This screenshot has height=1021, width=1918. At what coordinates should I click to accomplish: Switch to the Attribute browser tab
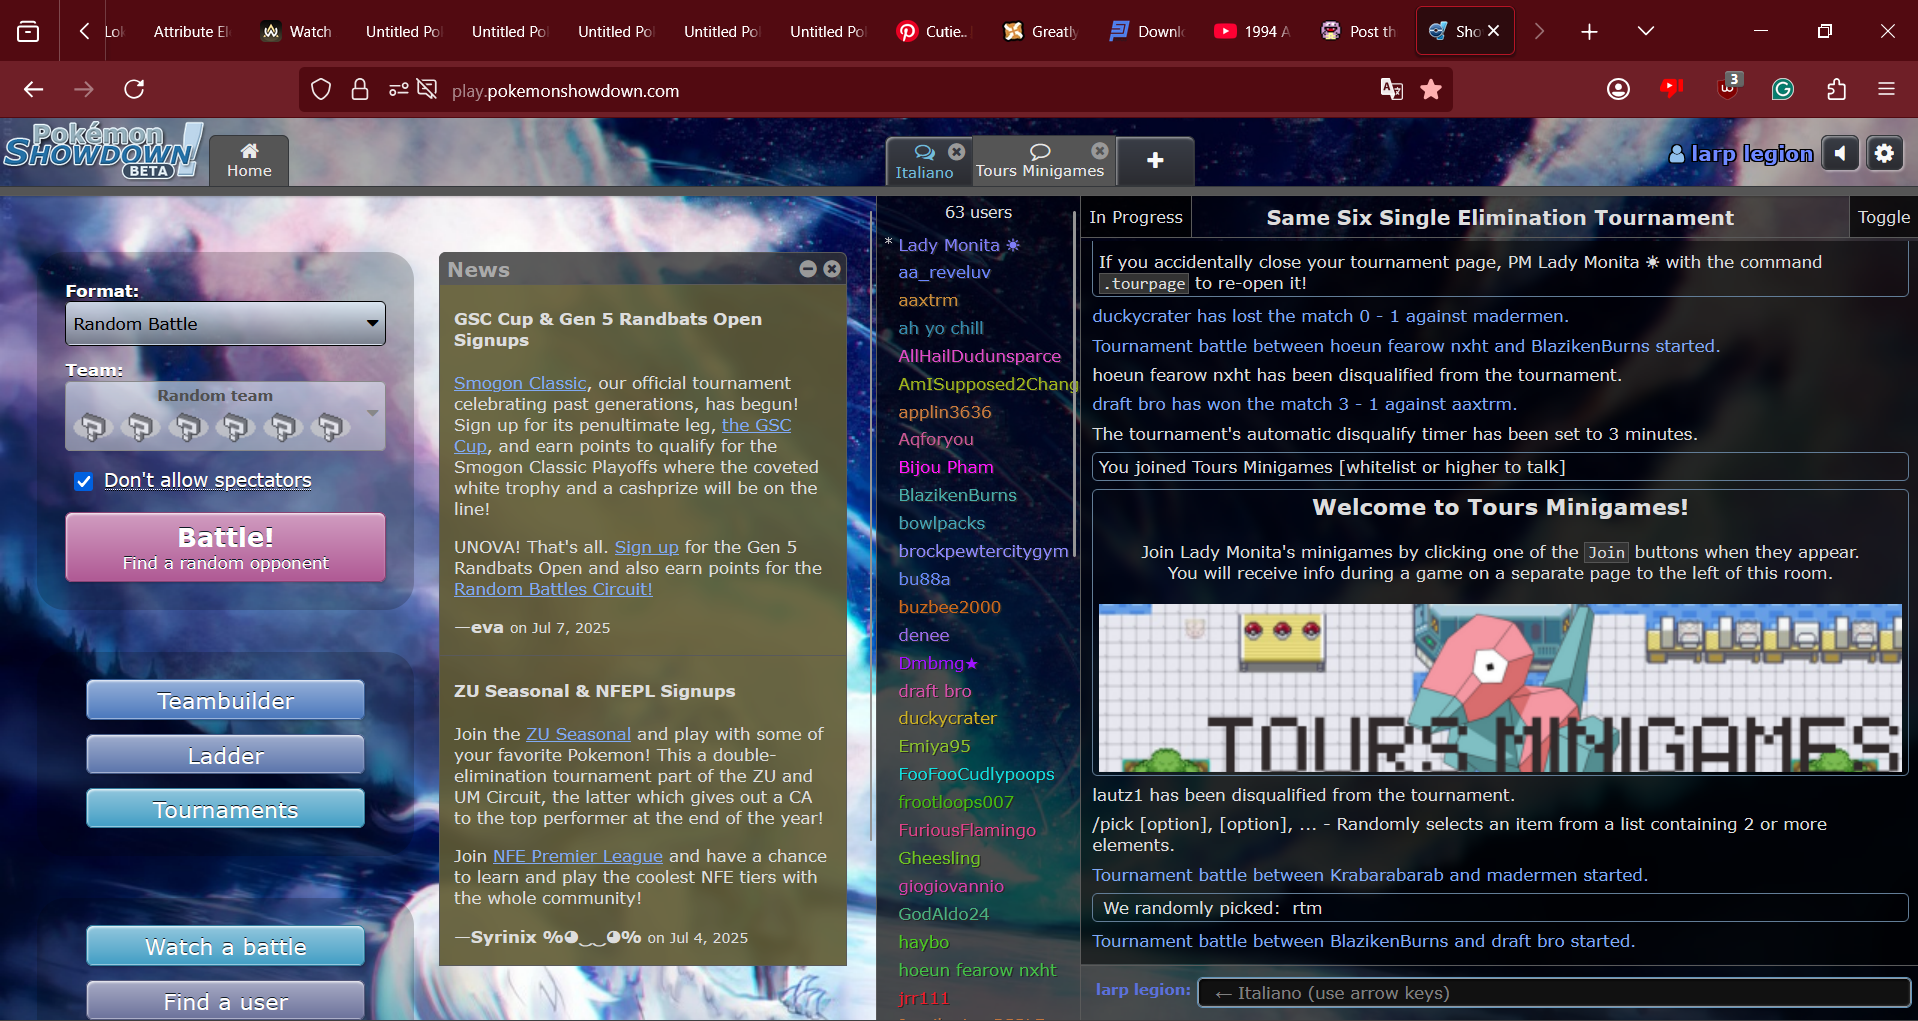coord(190,31)
